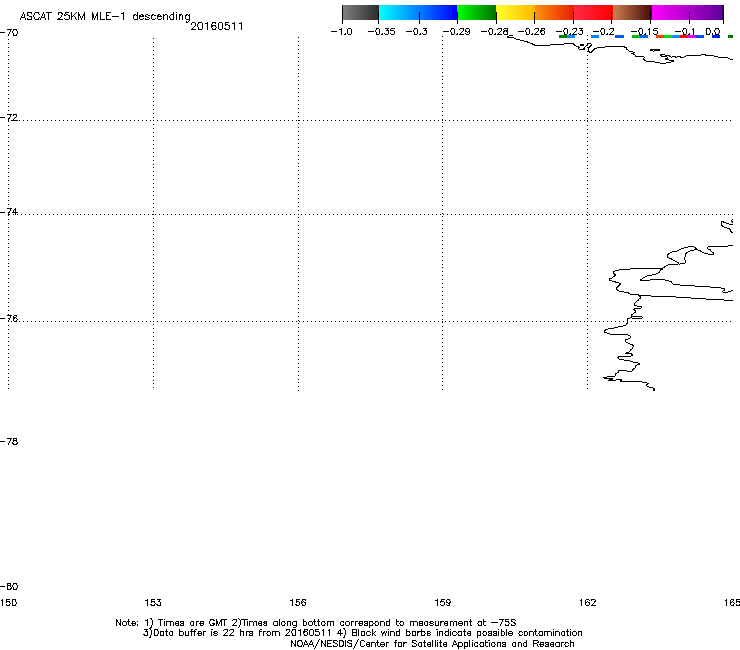Select the date label '20160511' under the title

(217, 26)
